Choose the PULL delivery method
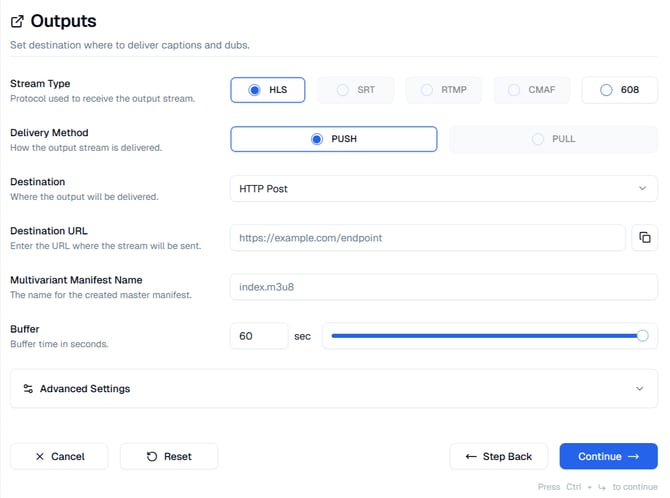The height and width of the screenshot is (498, 670). pyautogui.click(x=553, y=139)
